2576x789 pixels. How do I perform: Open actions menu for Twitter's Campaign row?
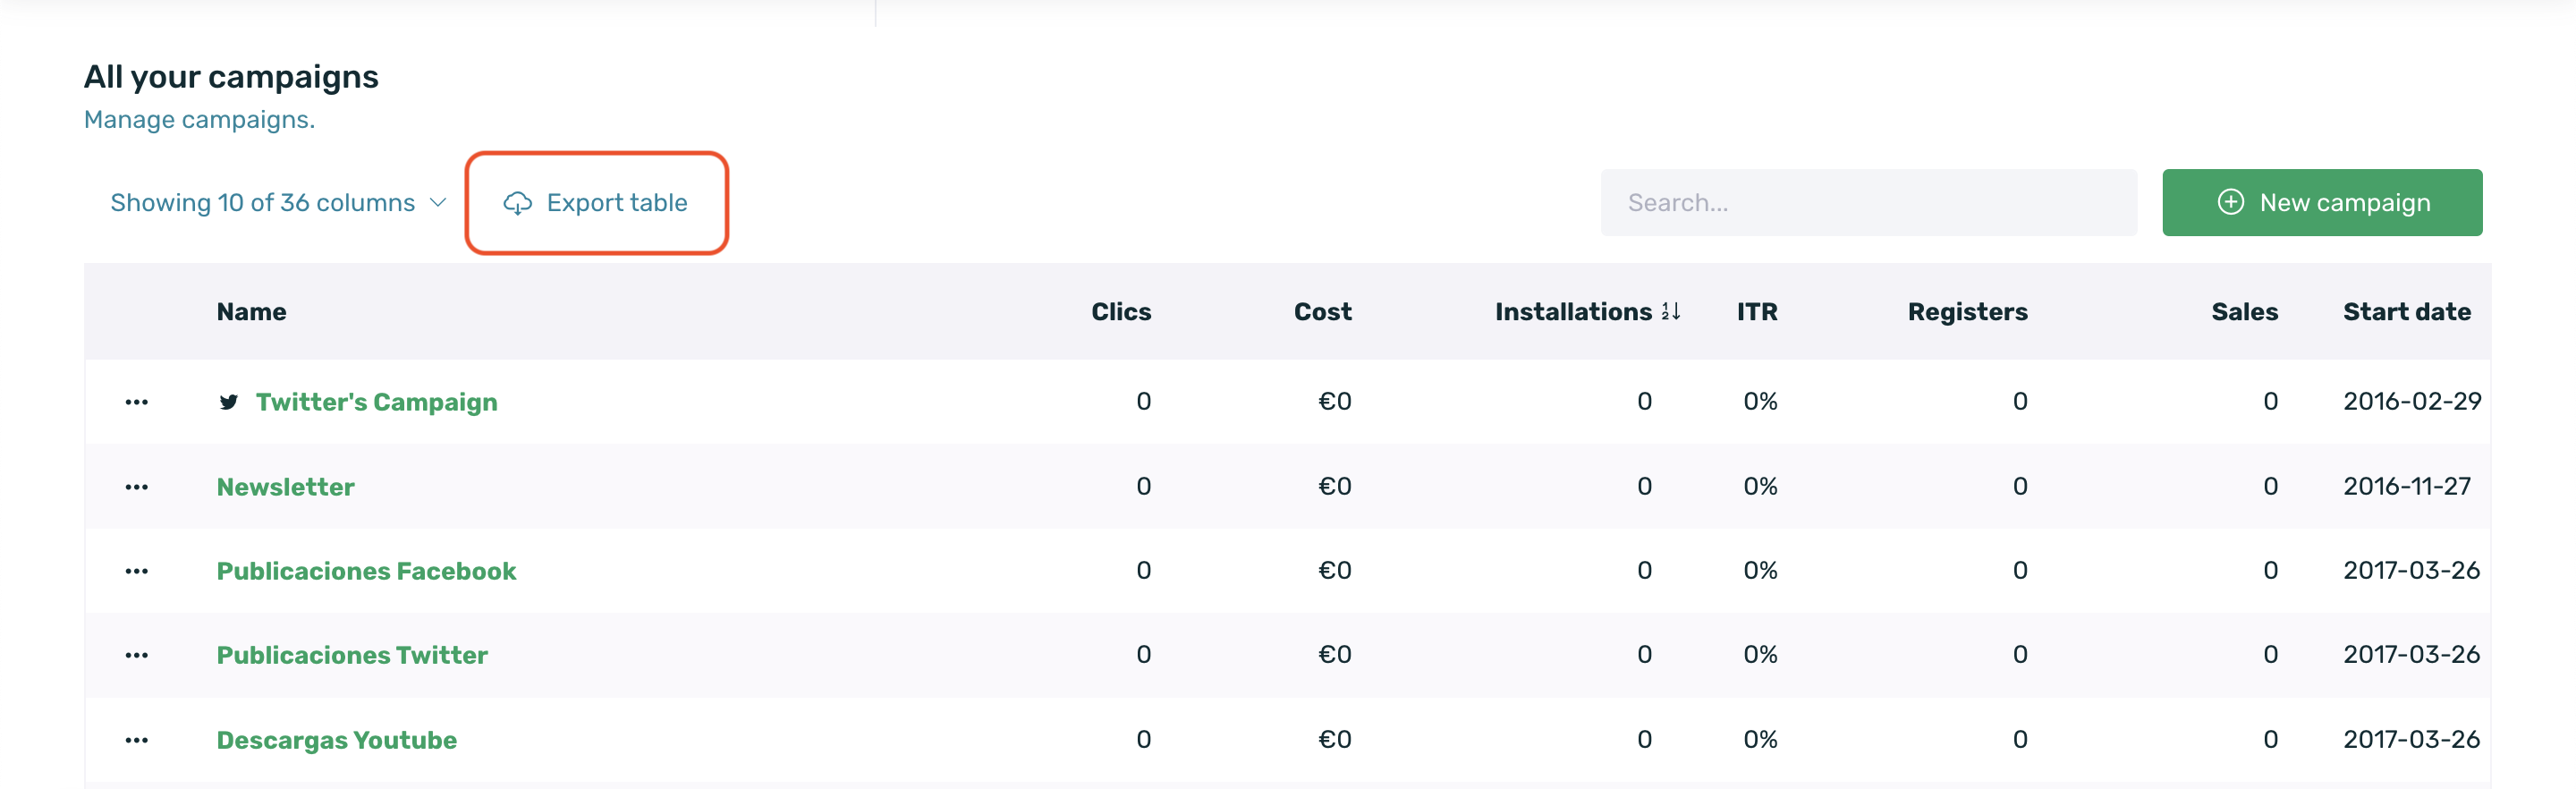point(137,402)
